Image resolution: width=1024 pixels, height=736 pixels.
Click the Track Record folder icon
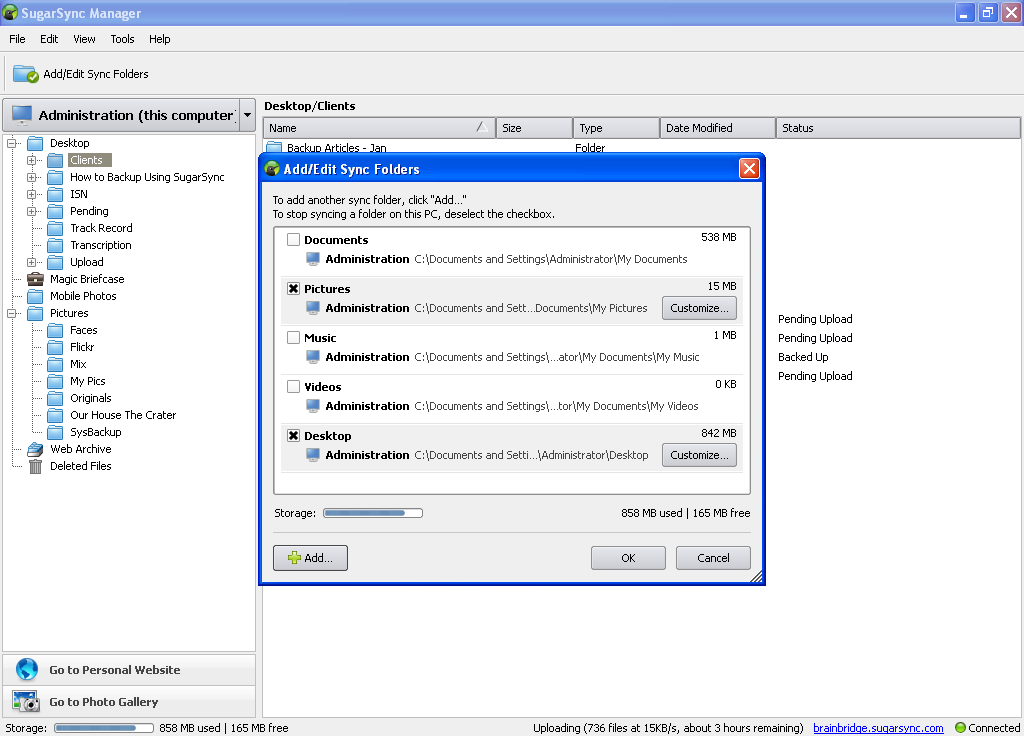click(56, 228)
